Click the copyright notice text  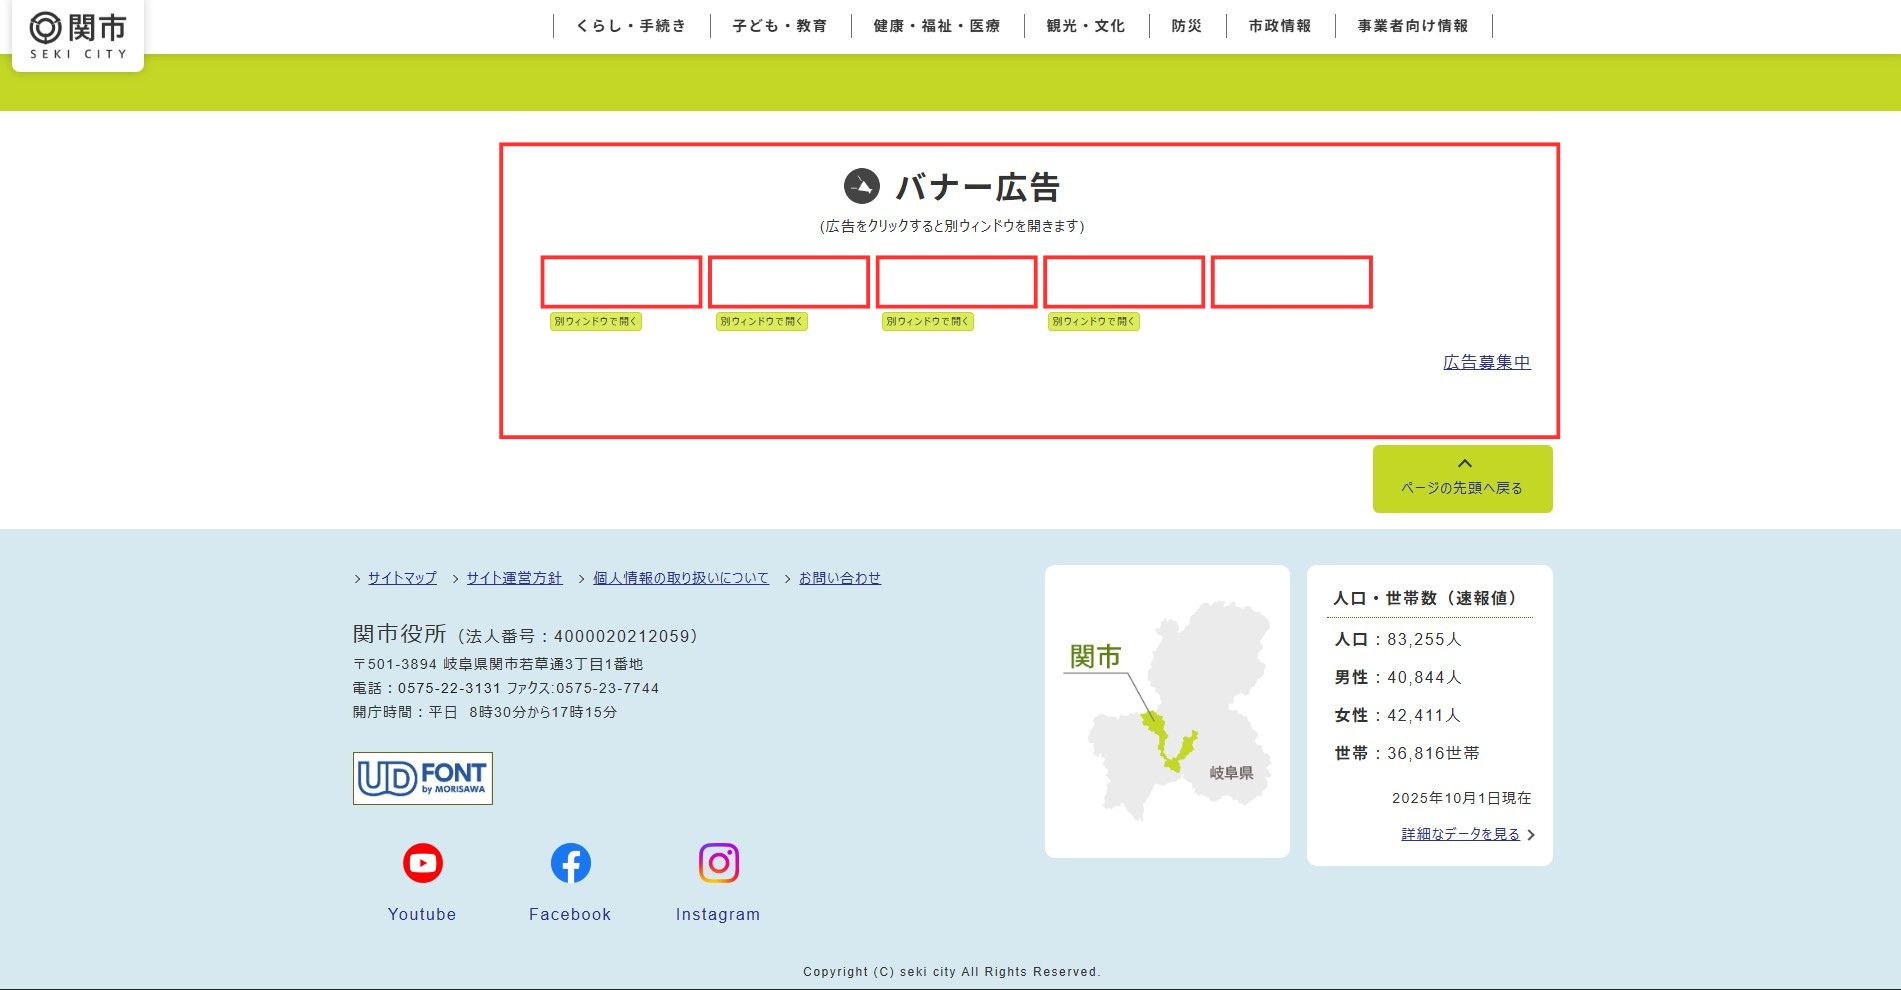tap(951, 972)
